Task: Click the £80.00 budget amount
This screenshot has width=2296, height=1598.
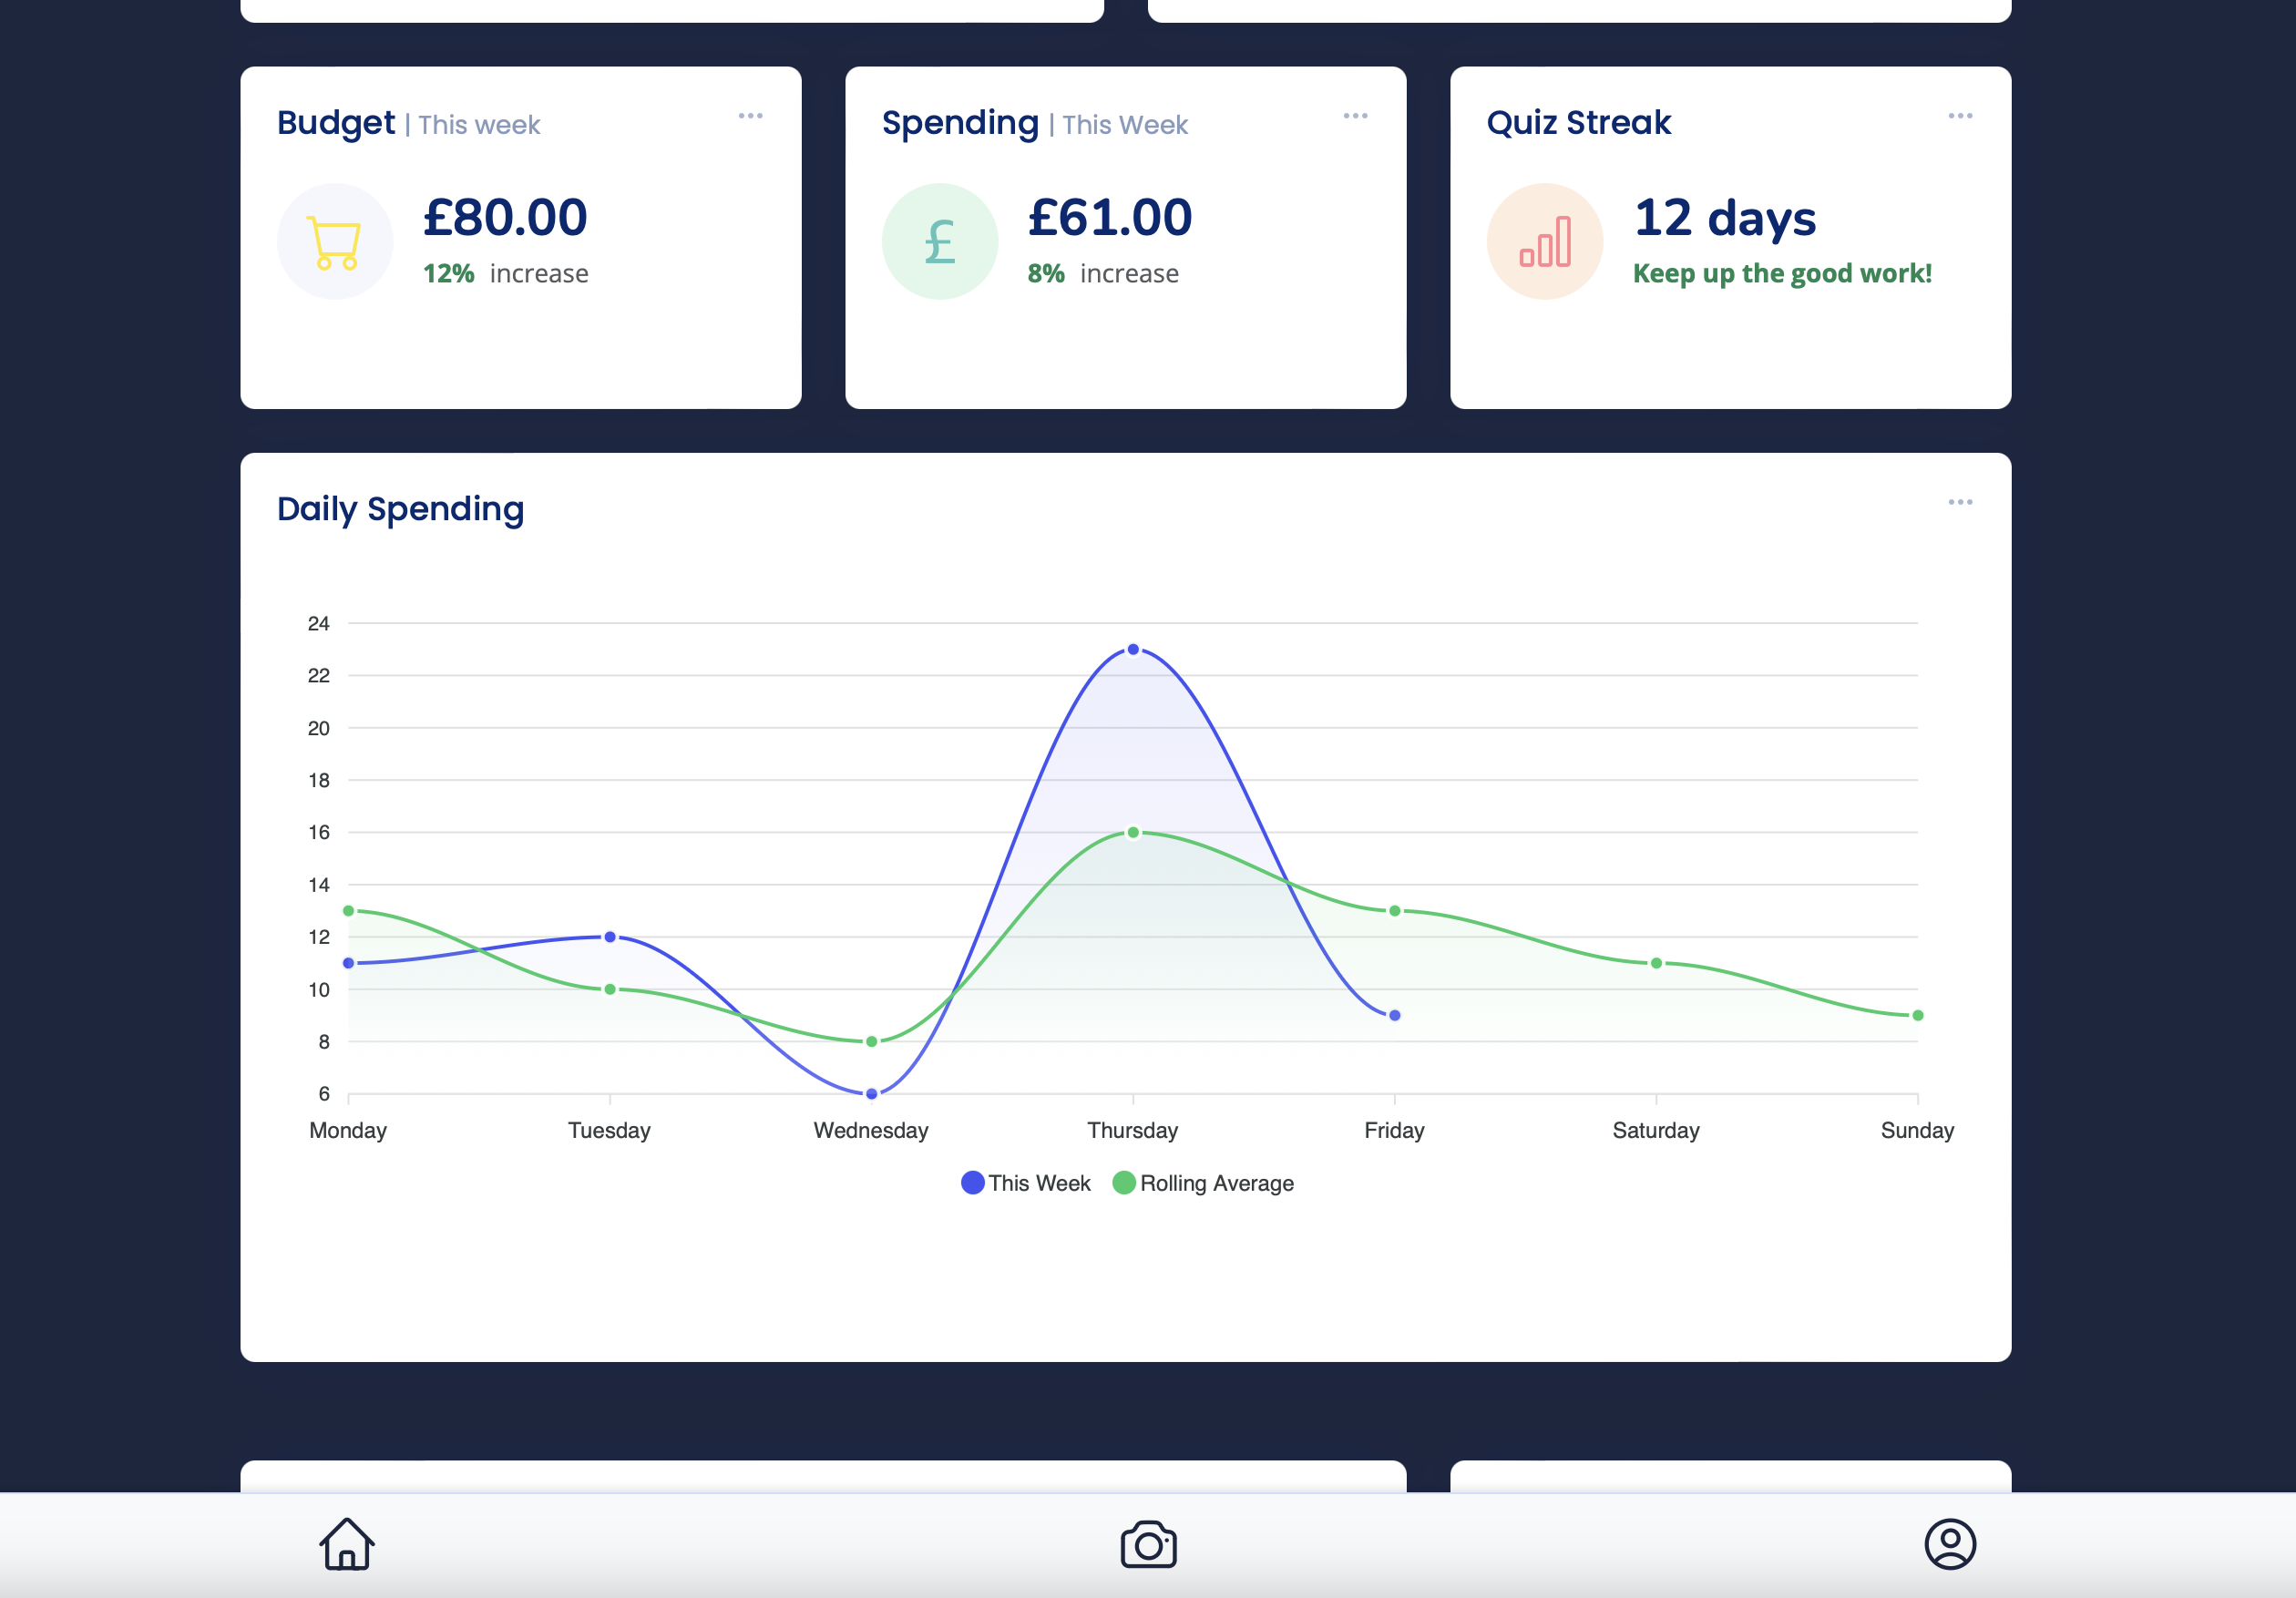Action: tap(505, 218)
